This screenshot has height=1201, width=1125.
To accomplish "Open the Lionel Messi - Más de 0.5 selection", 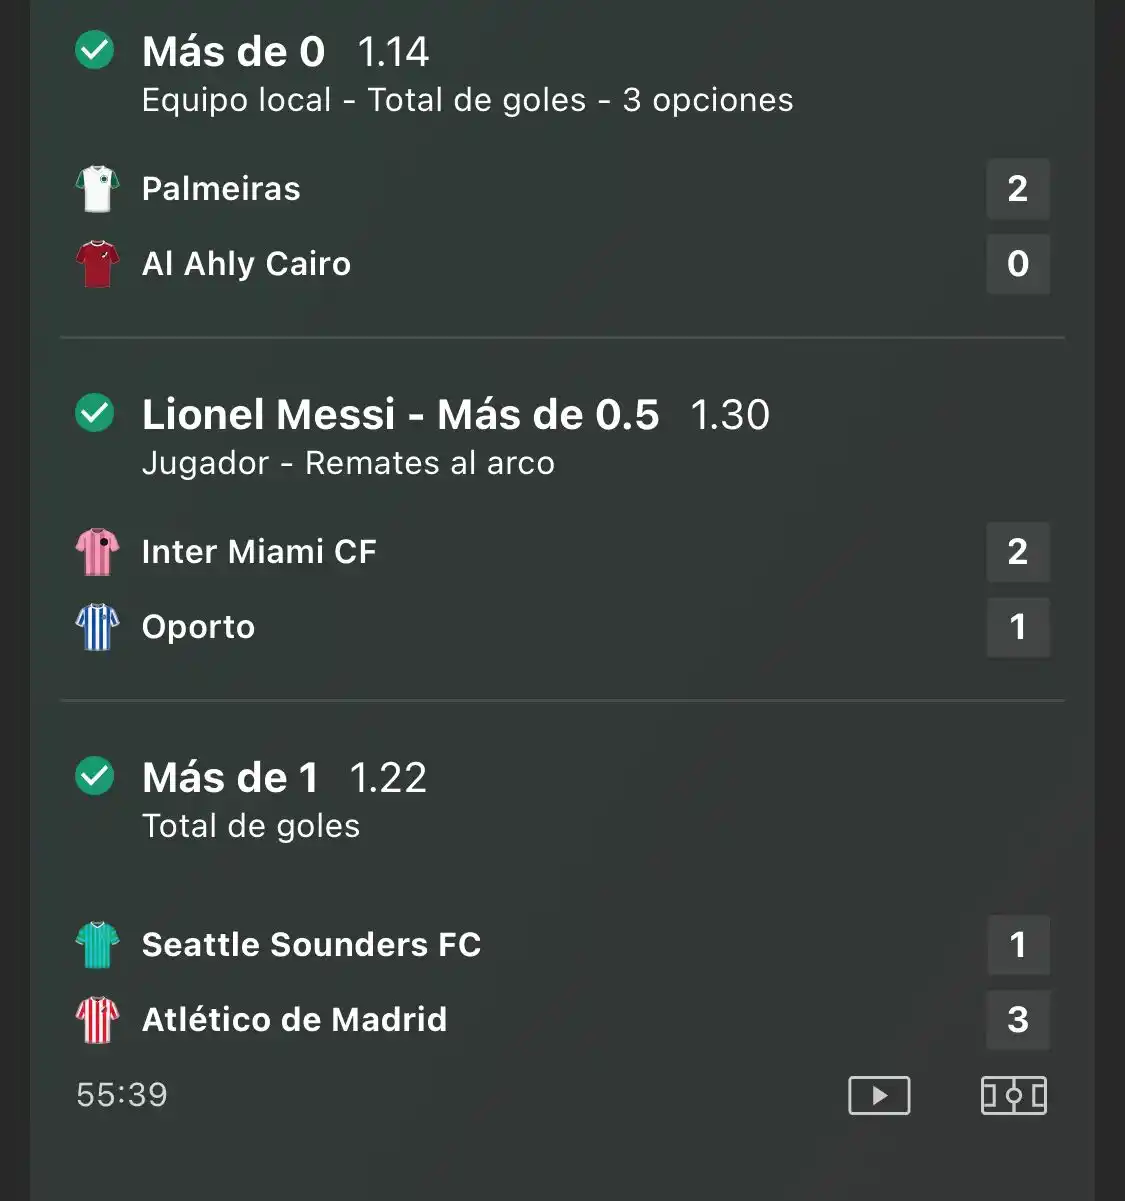I will [400, 415].
